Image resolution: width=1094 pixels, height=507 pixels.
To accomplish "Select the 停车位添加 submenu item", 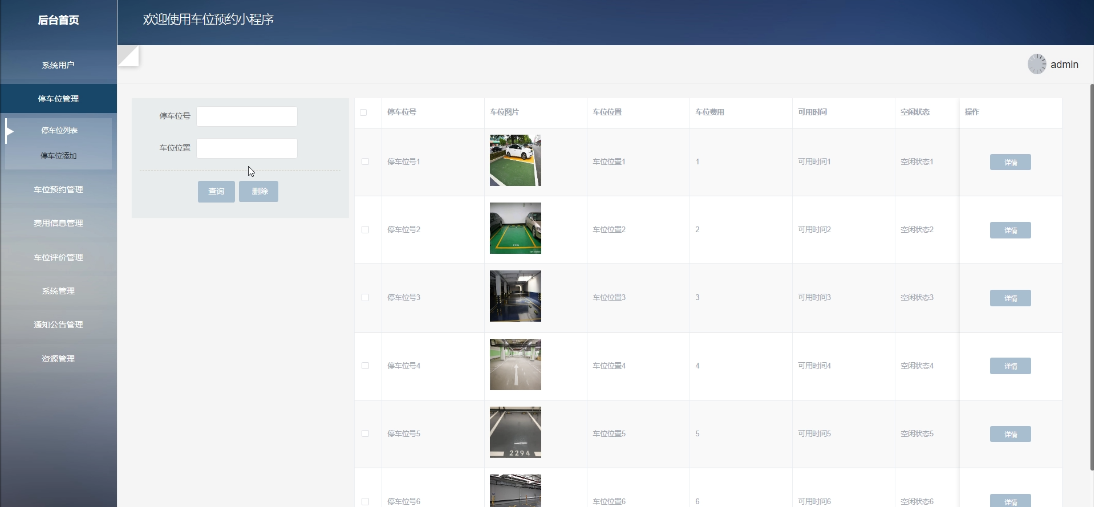I will coord(59,156).
